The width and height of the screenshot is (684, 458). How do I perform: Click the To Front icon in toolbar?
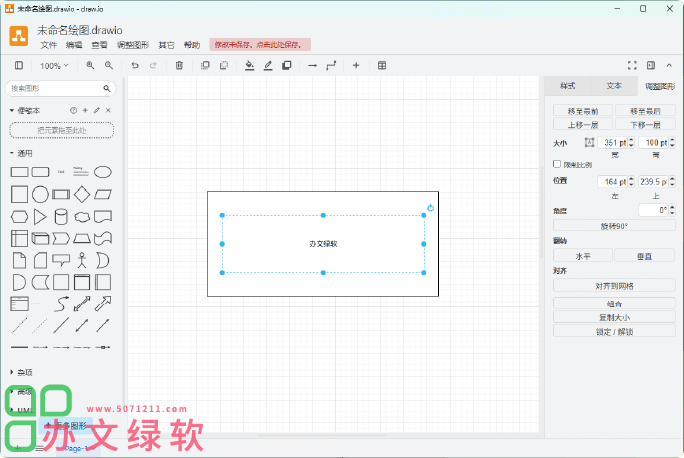(205, 65)
